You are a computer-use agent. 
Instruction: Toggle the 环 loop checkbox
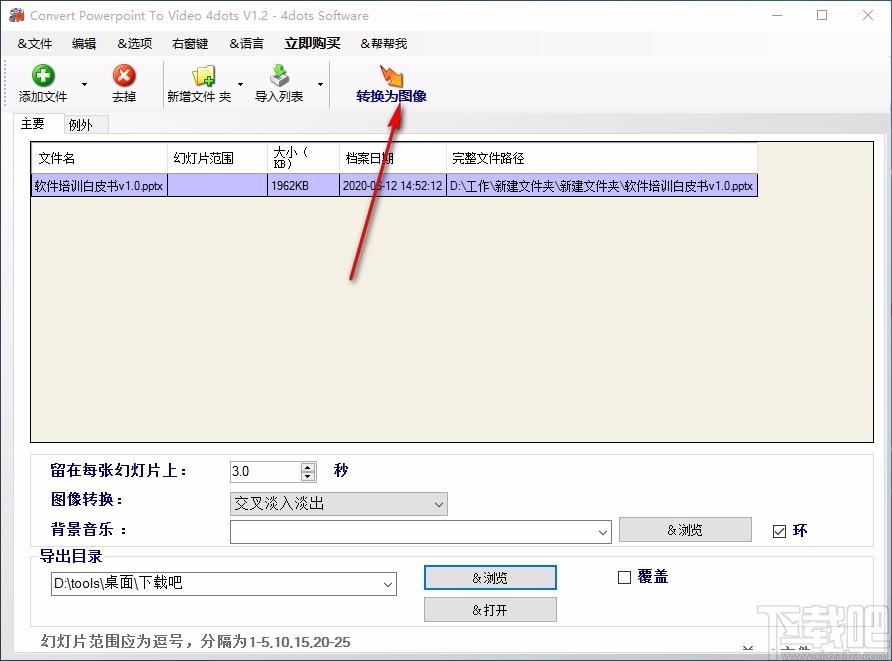(779, 531)
